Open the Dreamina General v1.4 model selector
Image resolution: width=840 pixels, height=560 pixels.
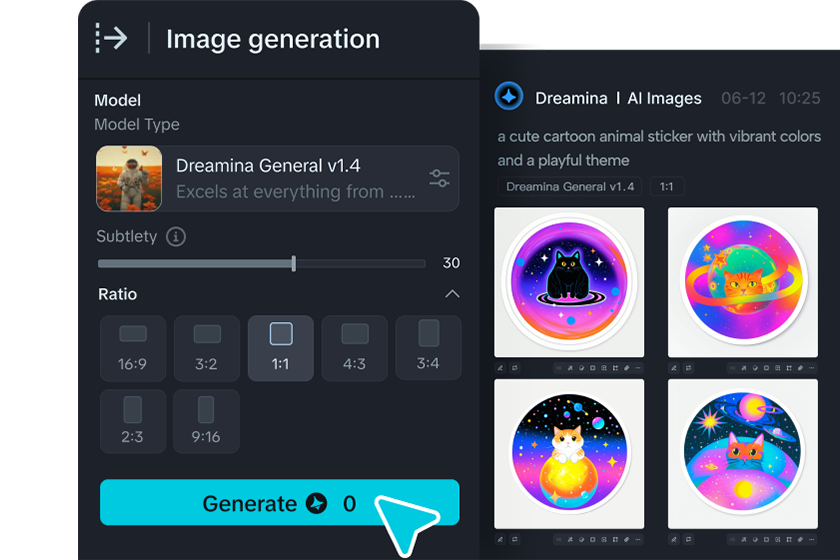pyautogui.click(x=278, y=178)
